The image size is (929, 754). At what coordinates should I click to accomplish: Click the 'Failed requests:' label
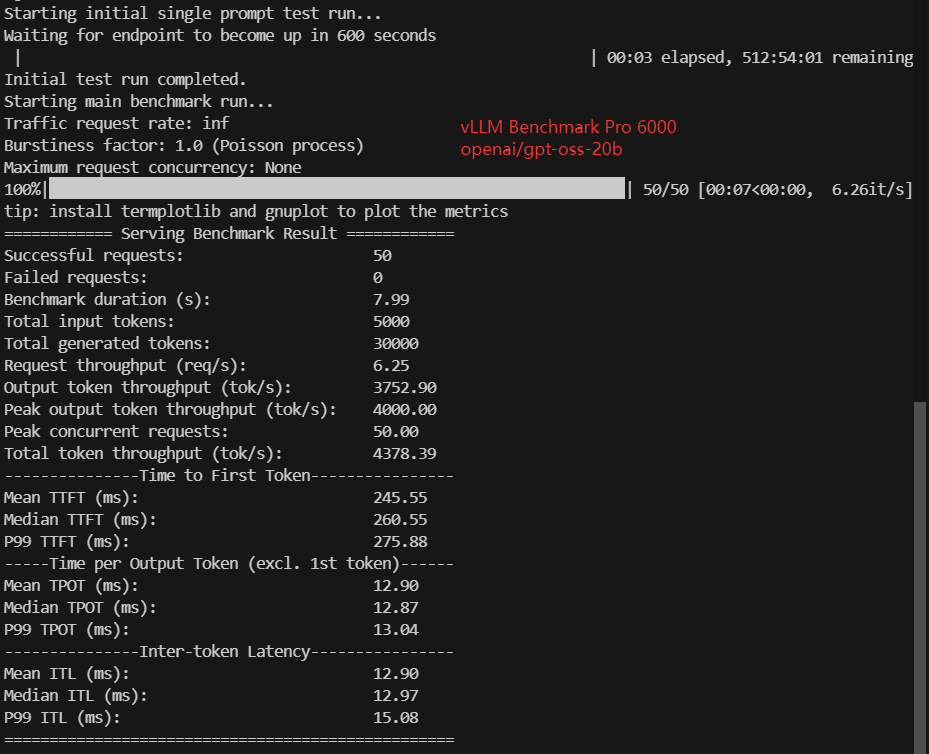[75, 277]
